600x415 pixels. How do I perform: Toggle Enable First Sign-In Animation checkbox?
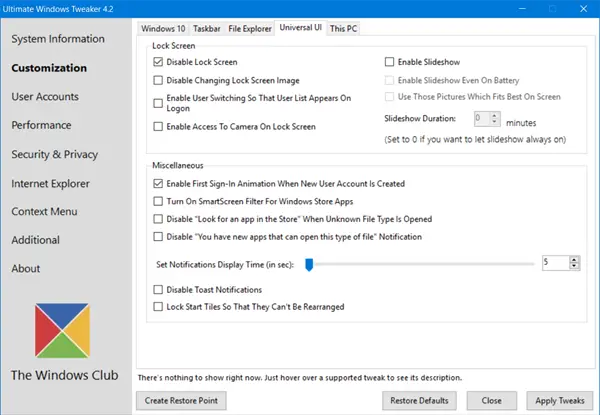tap(158, 184)
